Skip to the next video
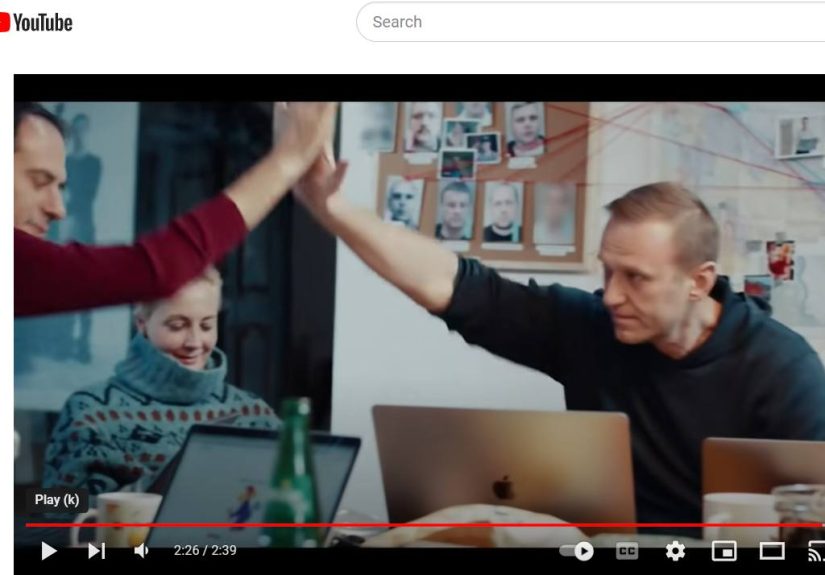This screenshot has width=825, height=575. pos(96,550)
